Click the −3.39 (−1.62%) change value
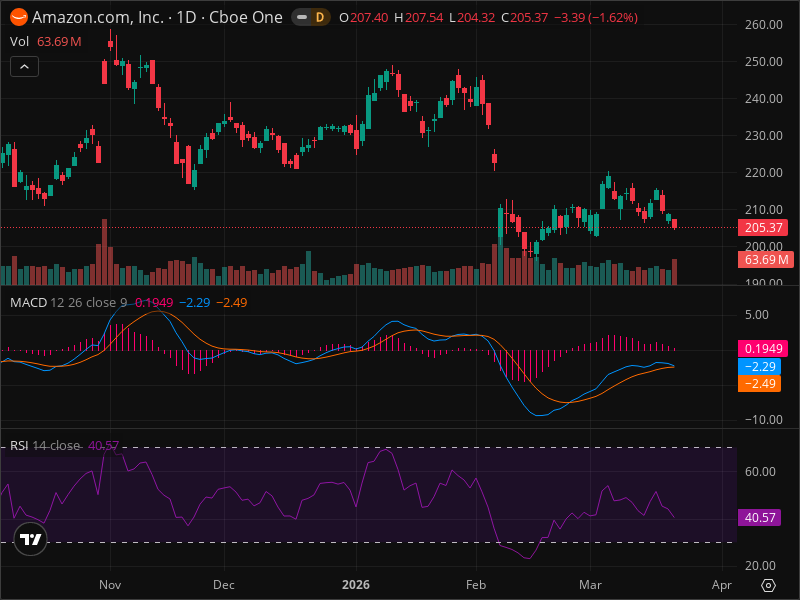Viewport: 800px width, 600px height. coord(596,18)
